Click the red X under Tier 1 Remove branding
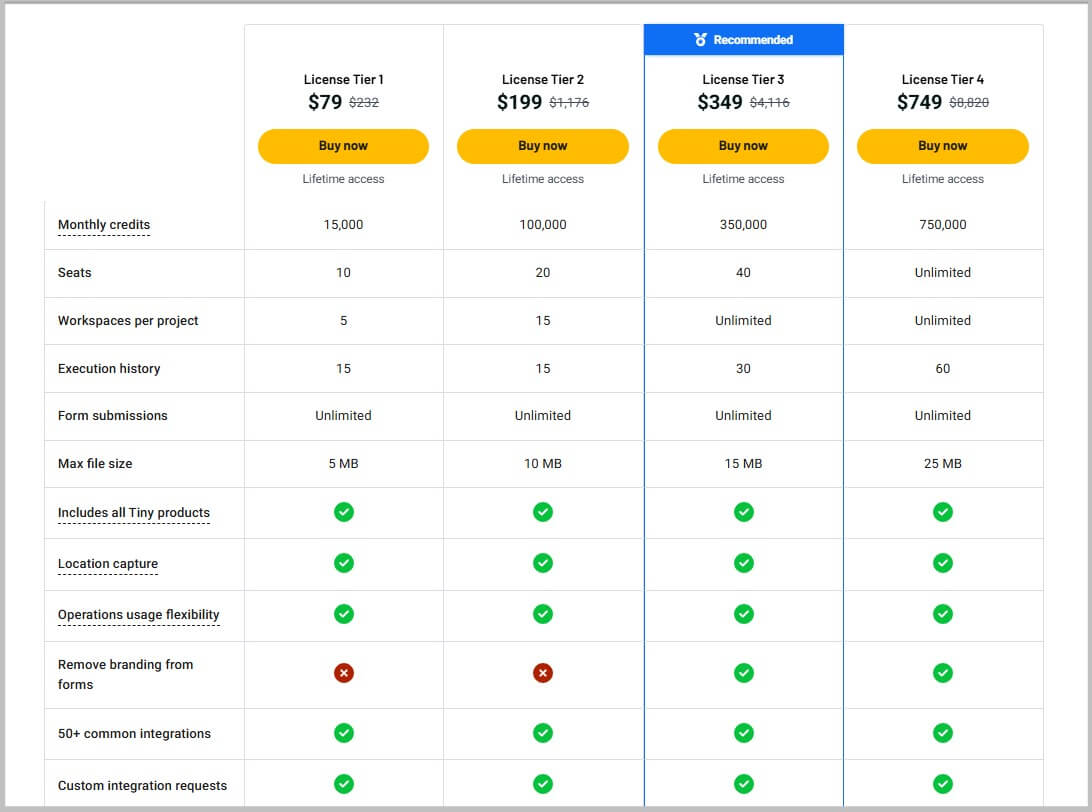The height and width of the screenshot is (812, 1092). coord(343,673)
